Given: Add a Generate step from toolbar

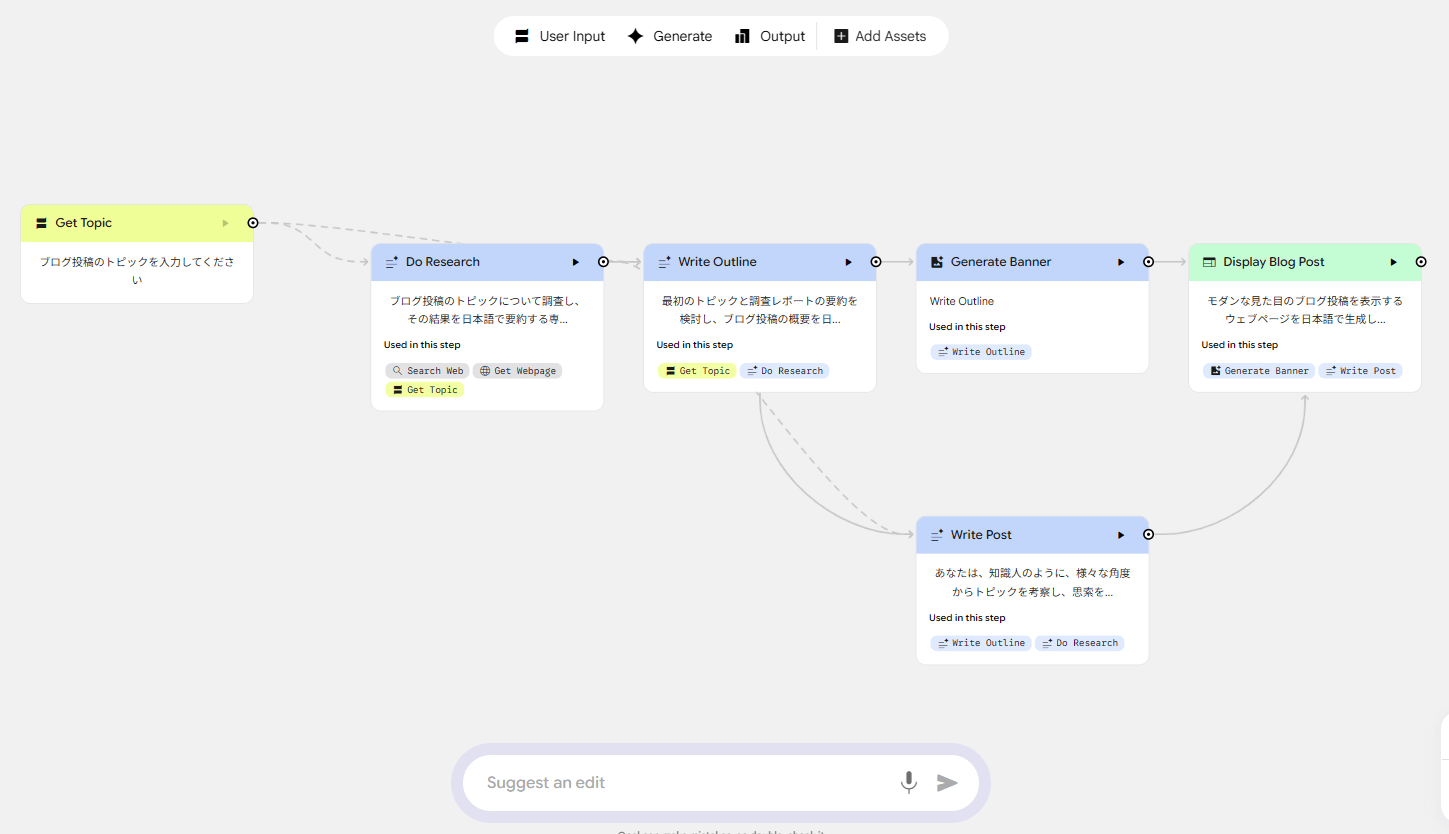Looking at the screenshot, I should click(669, 36).
